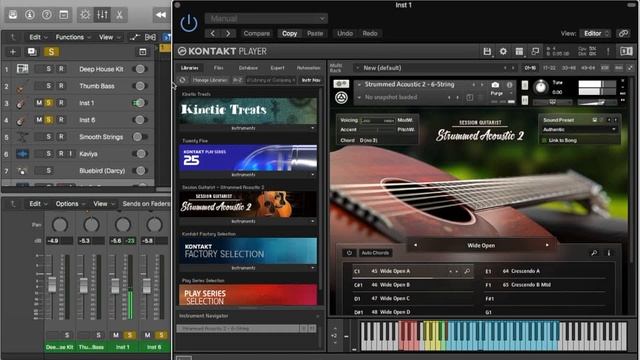Click the Voicing slider
The width and height of the screenshot is (640, 360).
(378, 121)
